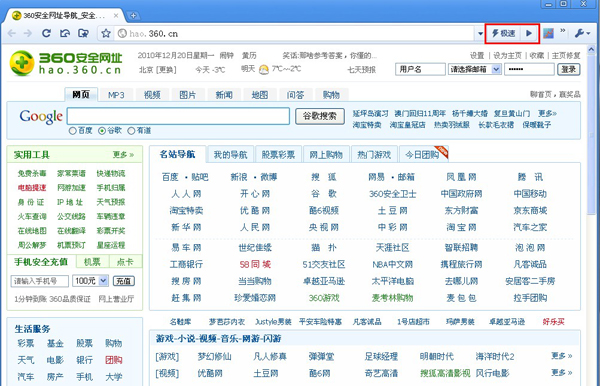Switch search to the 视频 tab

(152, 94)
